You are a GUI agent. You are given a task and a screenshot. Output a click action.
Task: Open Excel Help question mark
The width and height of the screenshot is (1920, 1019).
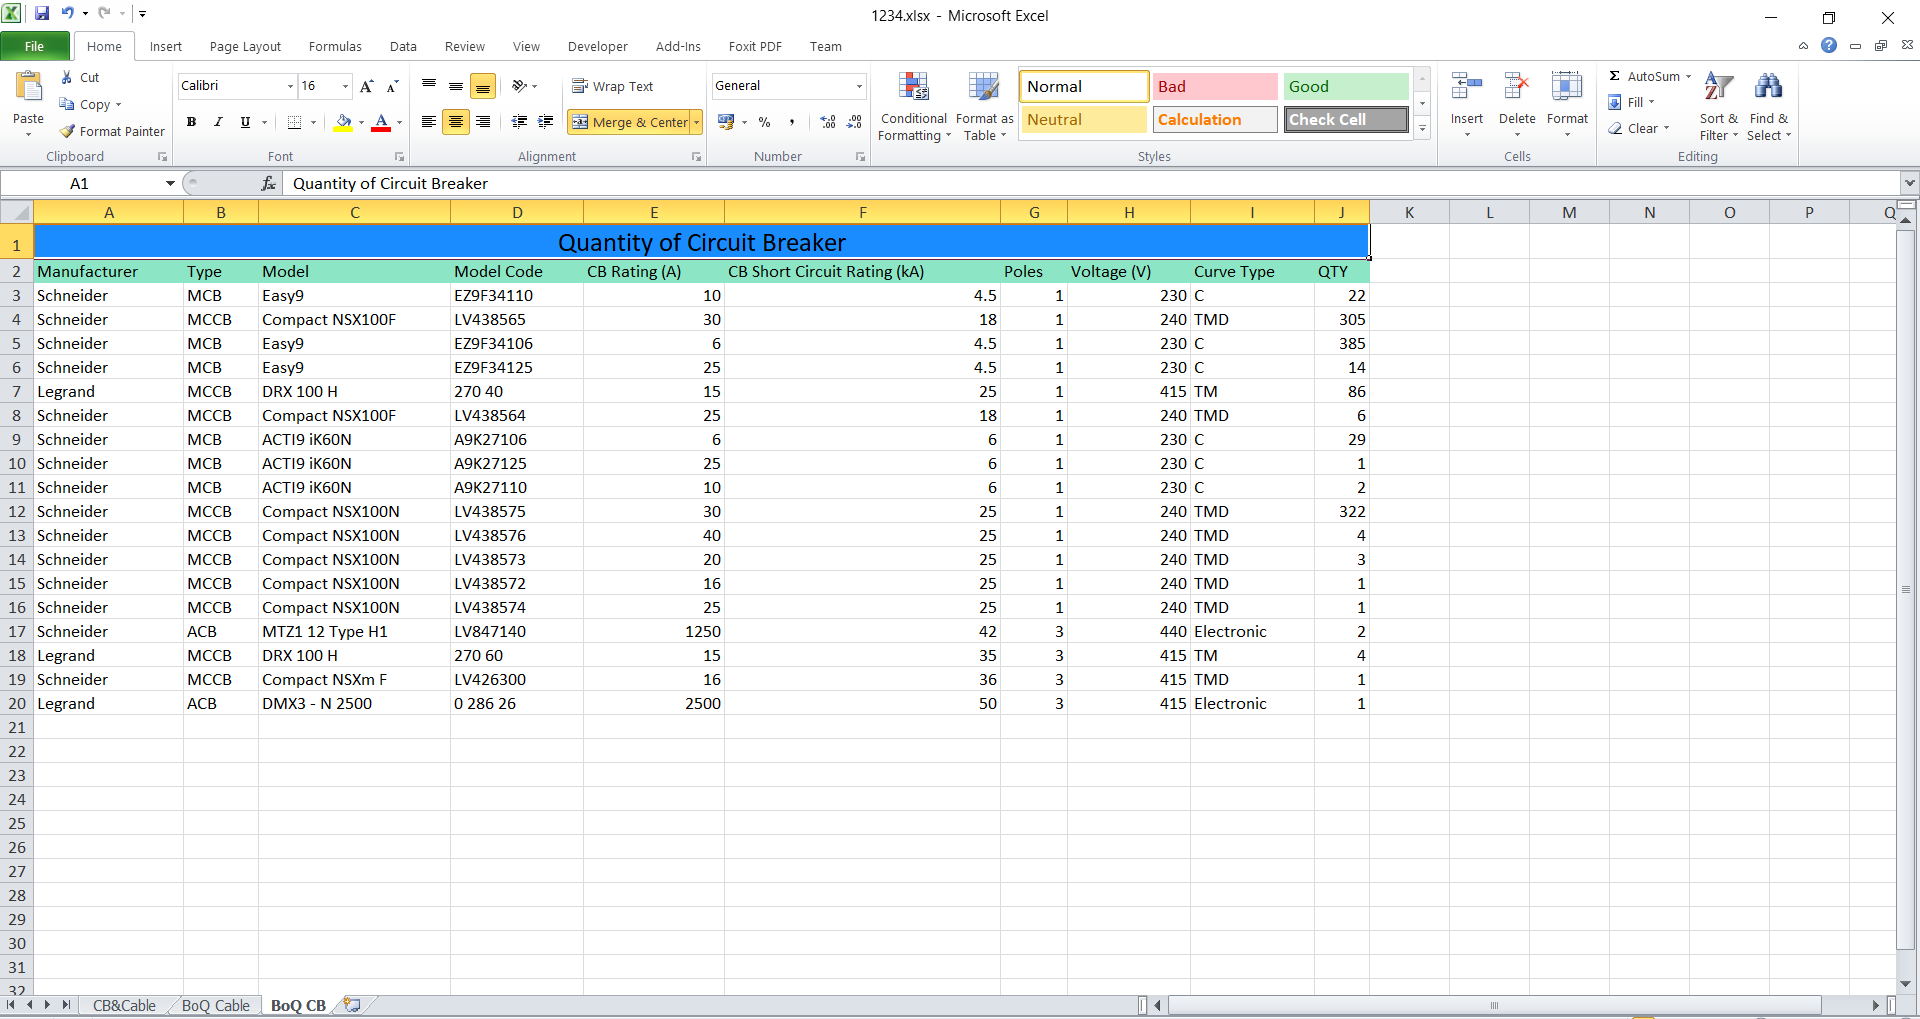pyautogui.click(x=1829, y=45)
